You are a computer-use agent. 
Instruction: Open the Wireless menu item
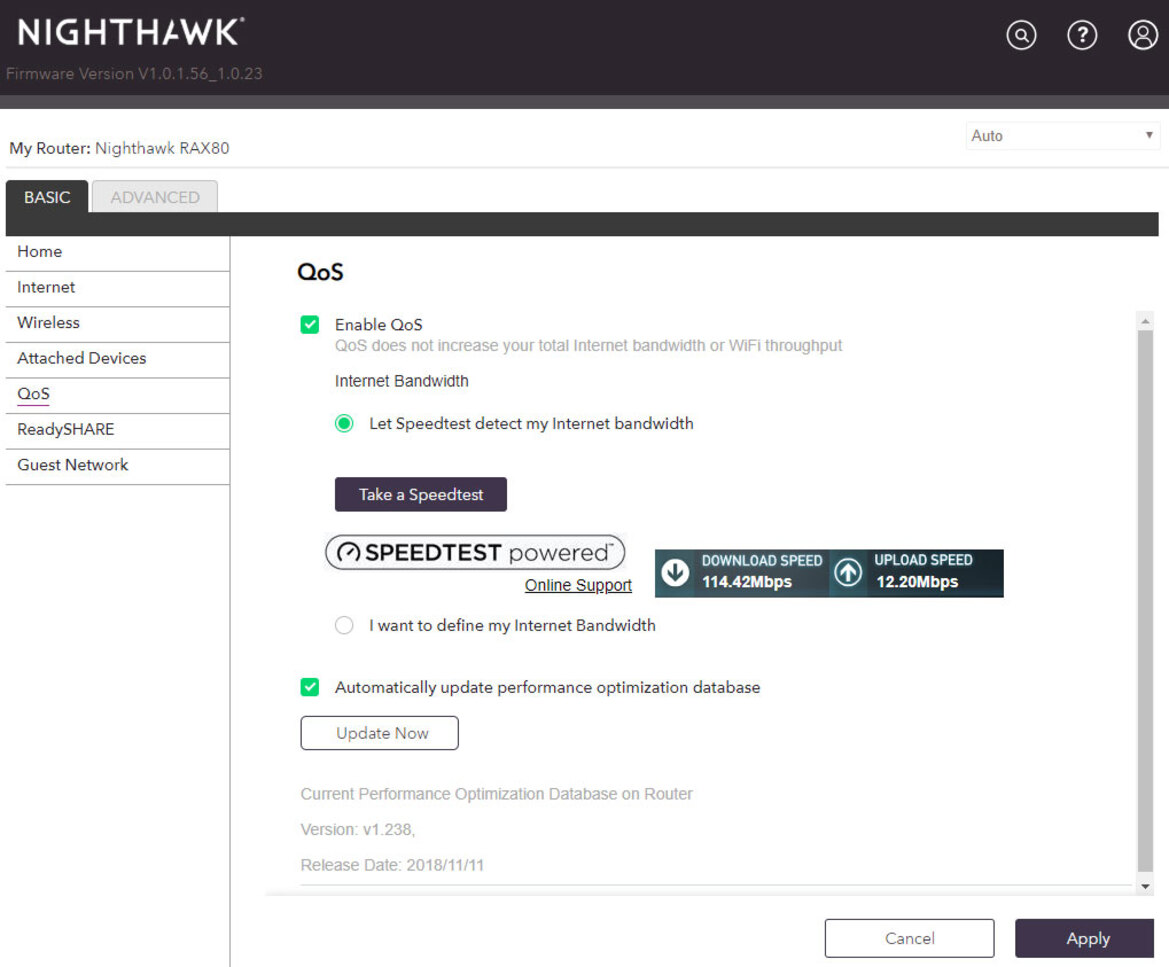(x=117, y=323)
